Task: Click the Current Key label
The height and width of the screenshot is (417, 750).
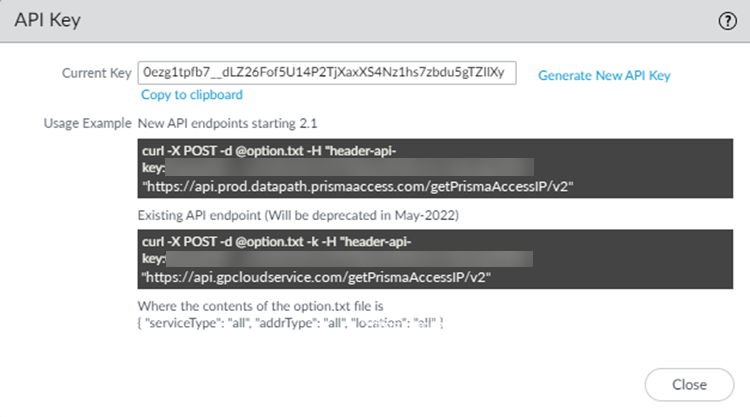Action: click(x=97, y=74)
